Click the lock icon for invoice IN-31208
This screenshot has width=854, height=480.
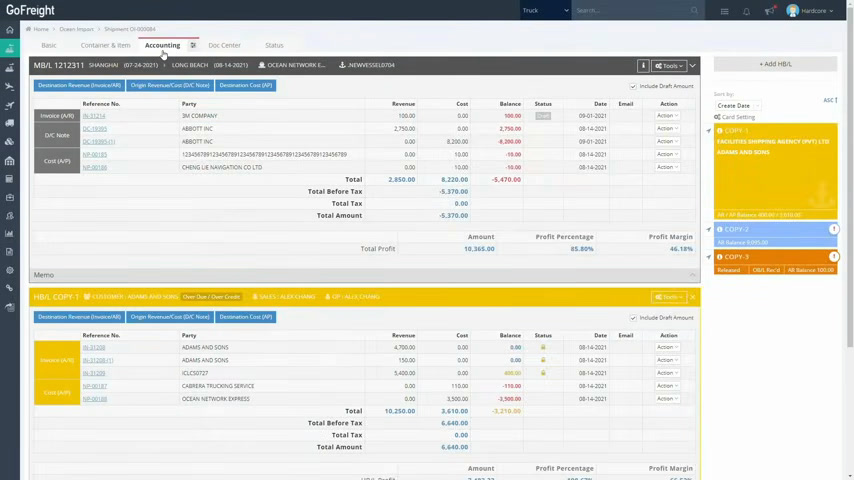542,347
